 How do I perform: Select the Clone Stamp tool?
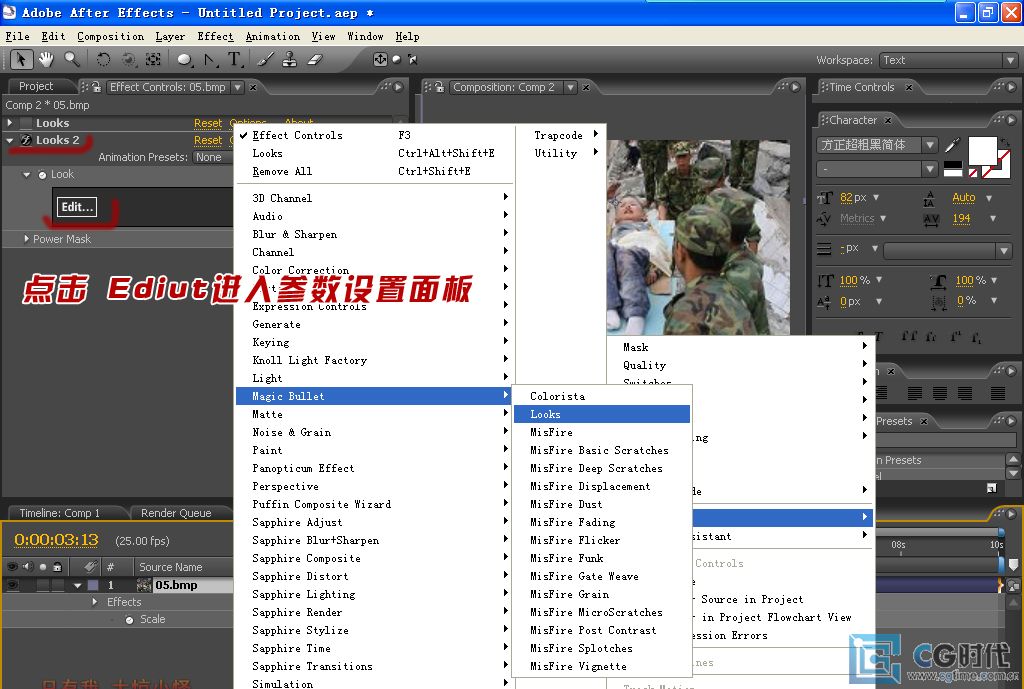tap(289, 59)
